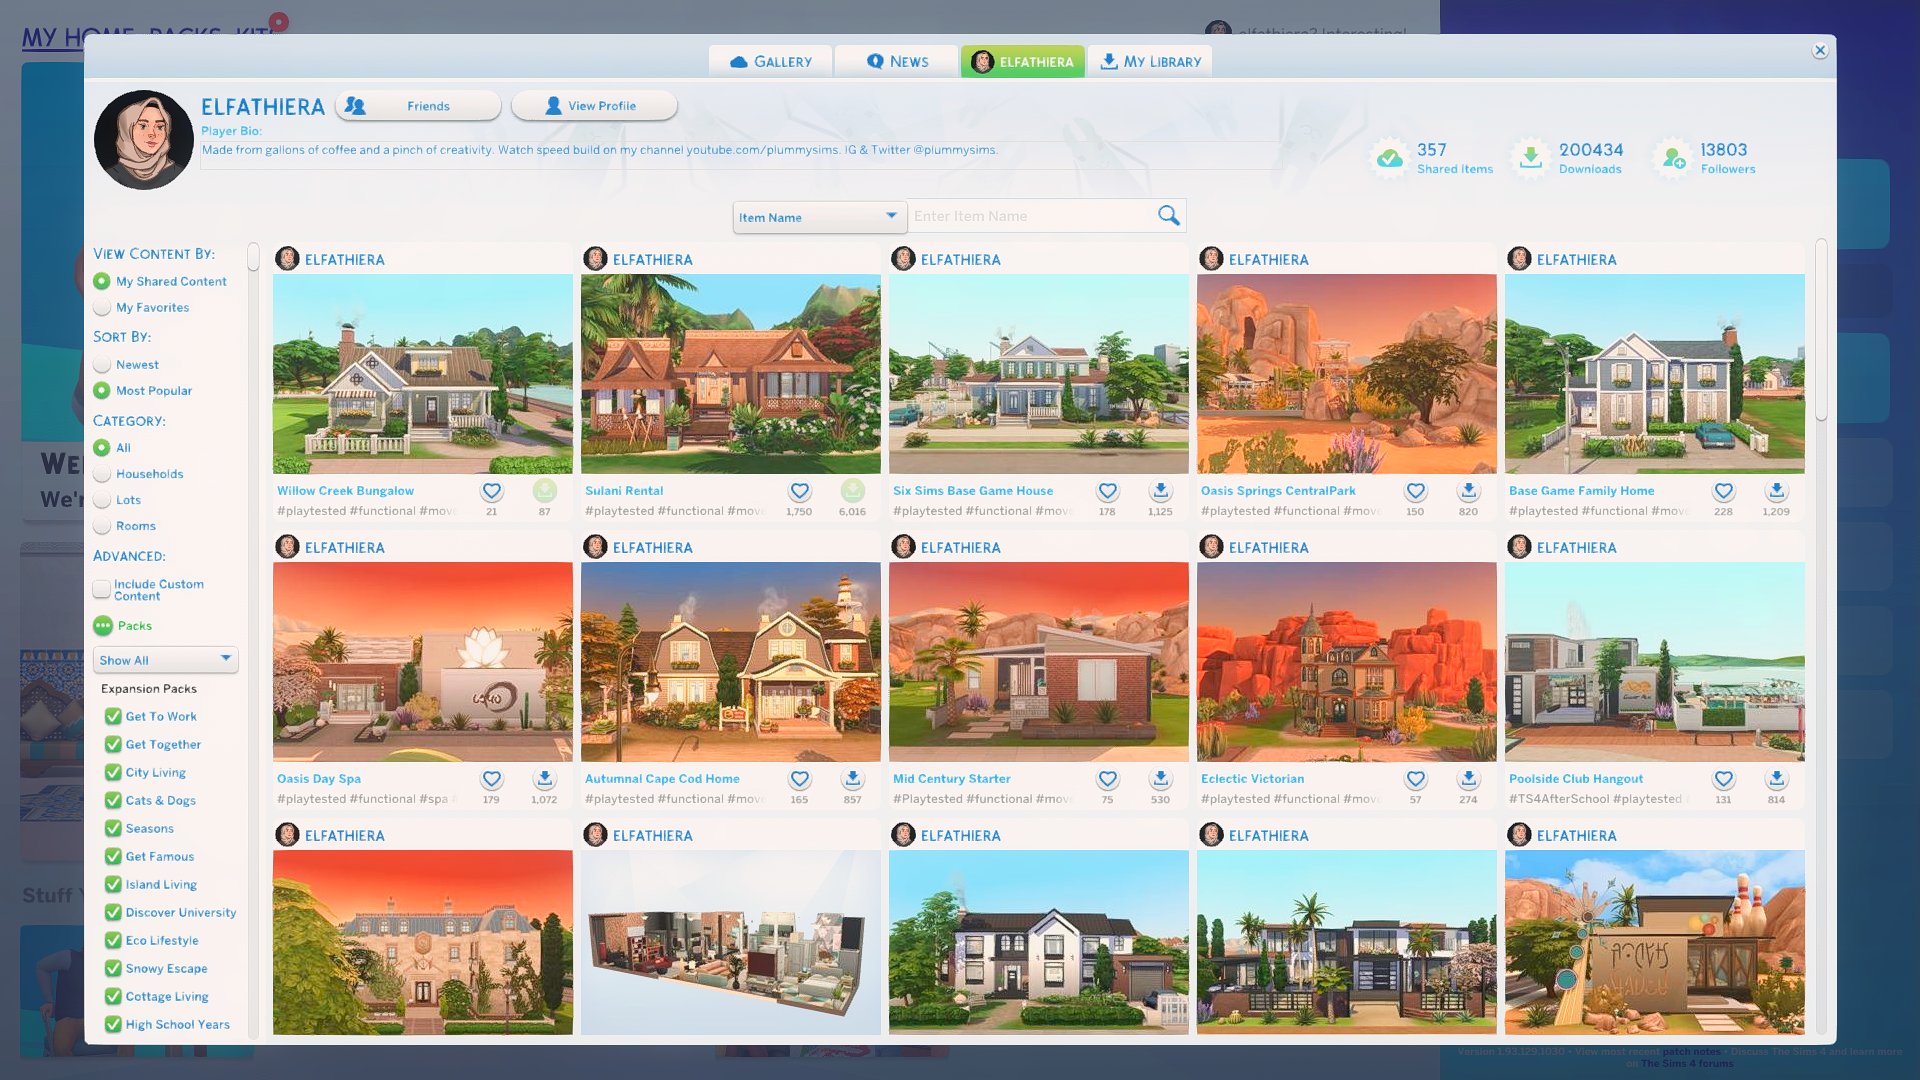The image size is (1920, 1080).
Task: Download Oasis Springs CentralPark lot
Action: (1468, 491)
